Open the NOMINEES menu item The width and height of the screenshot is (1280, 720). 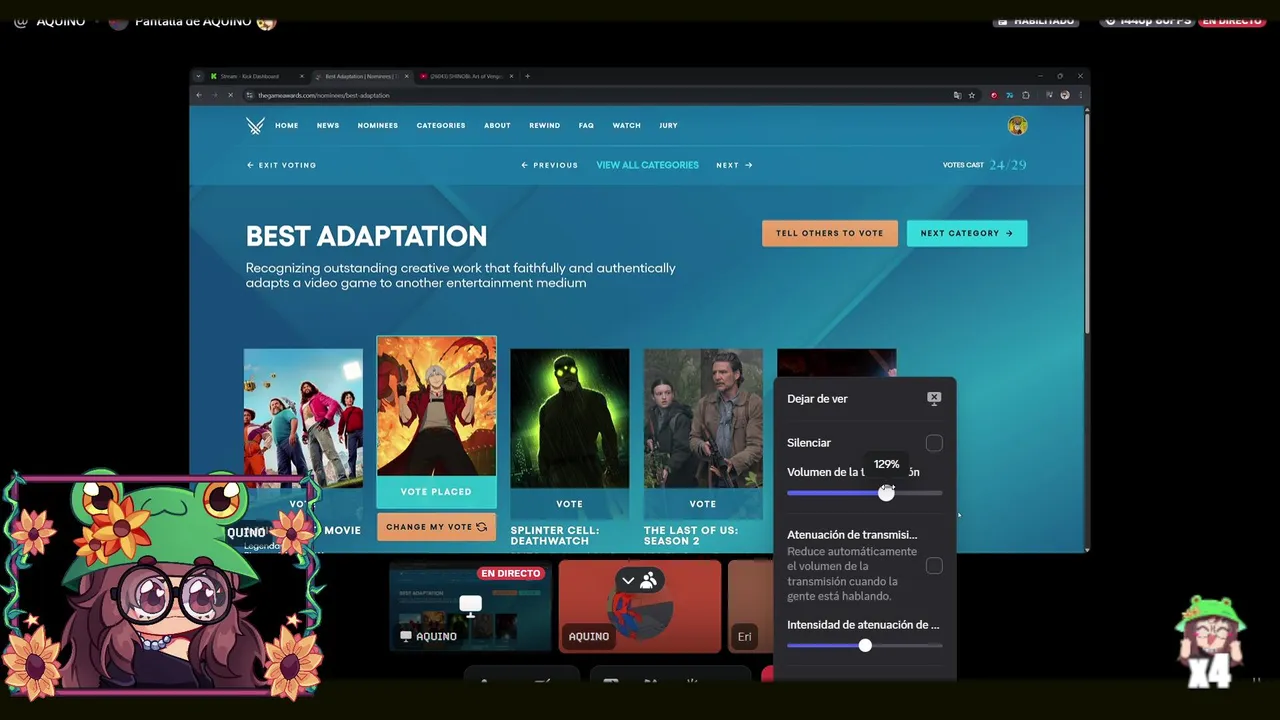tap(378, 126)
